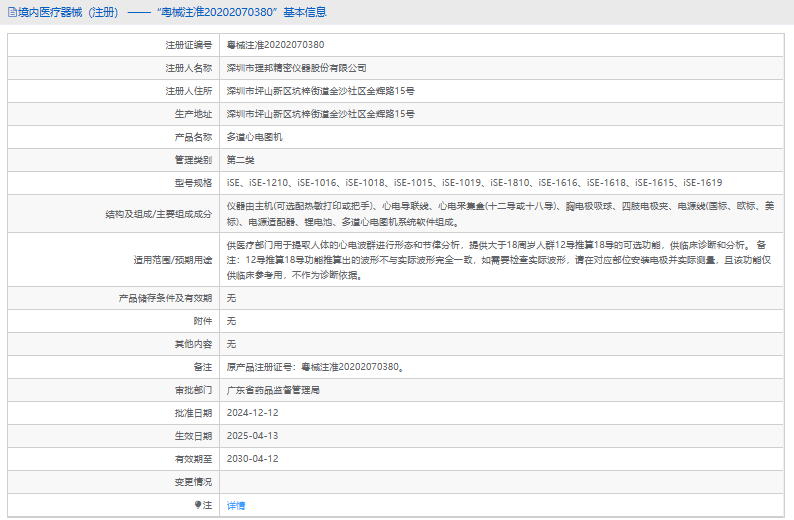Click the 结构及组成/主要组成成分 label

click(158, 214)
